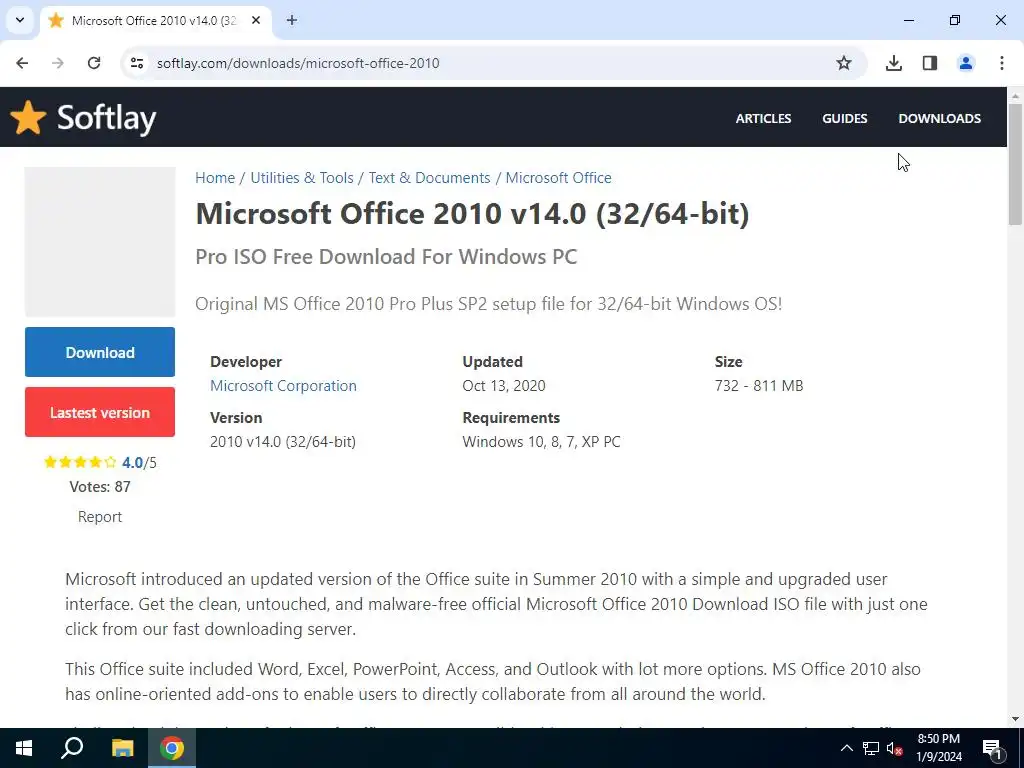Open the ARTICLES menu item
1024x768 pixels.
click(763, 118)
